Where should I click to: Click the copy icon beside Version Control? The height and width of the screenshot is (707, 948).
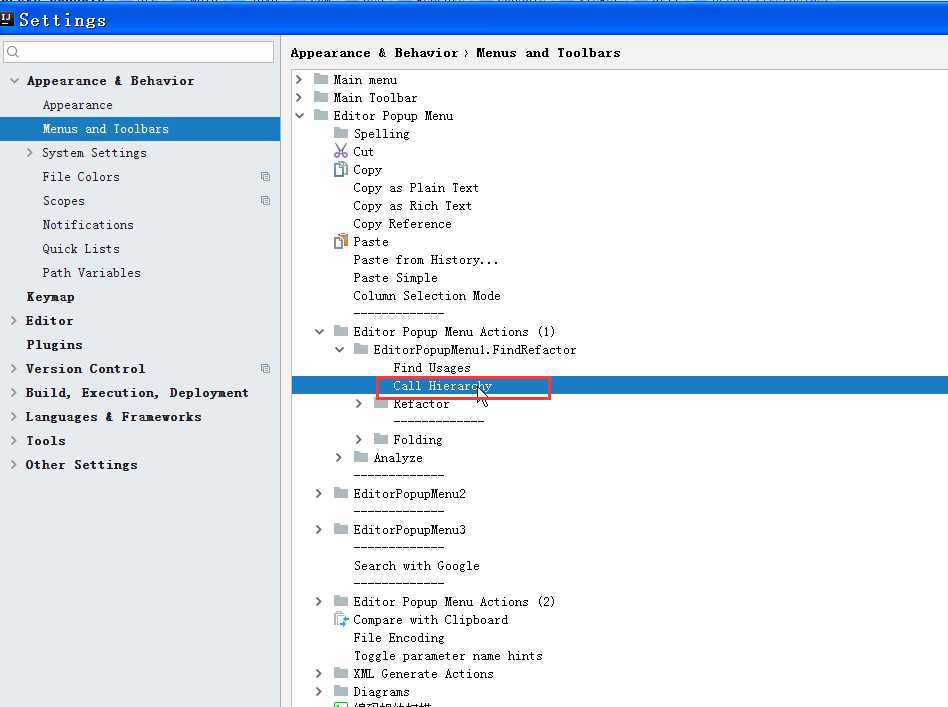(265, 368)
